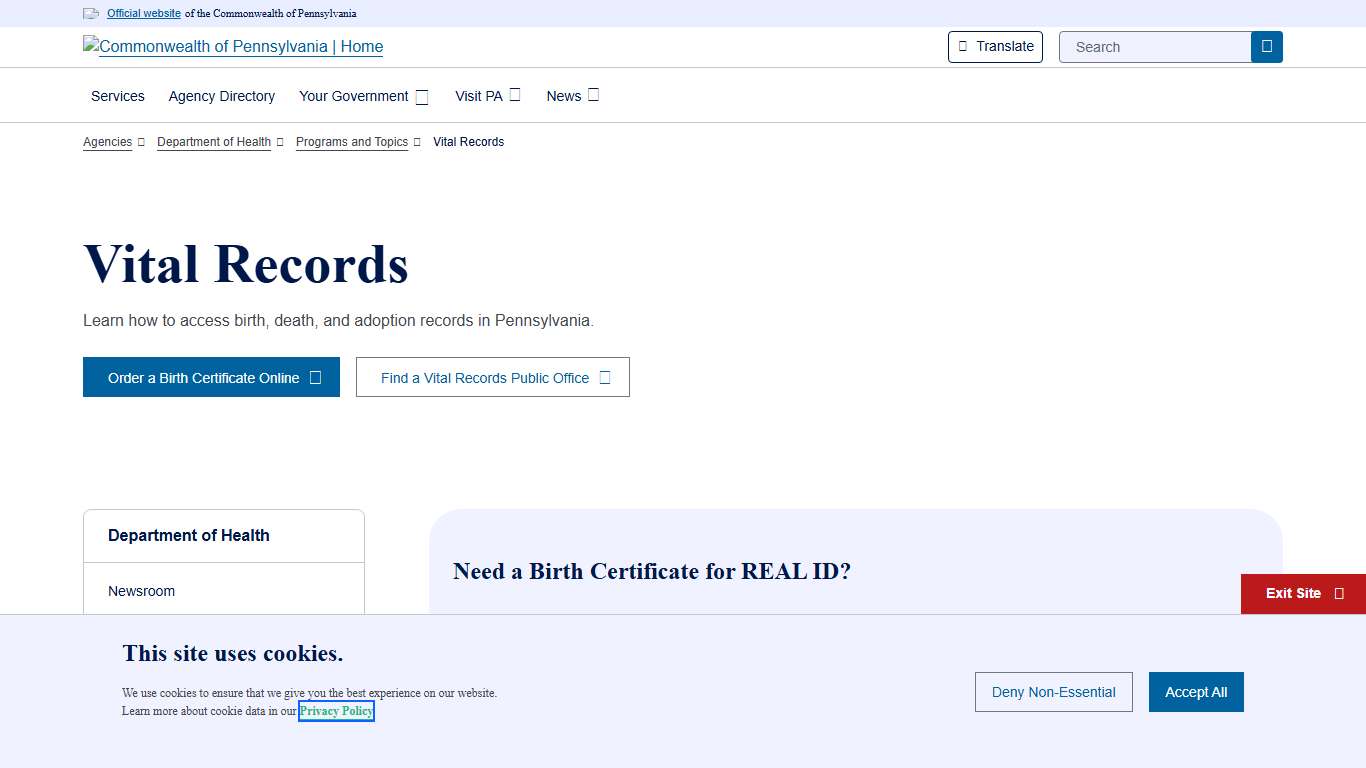Go to Agency Directory in navigation
1366x768 pixels.
point(222,97)
